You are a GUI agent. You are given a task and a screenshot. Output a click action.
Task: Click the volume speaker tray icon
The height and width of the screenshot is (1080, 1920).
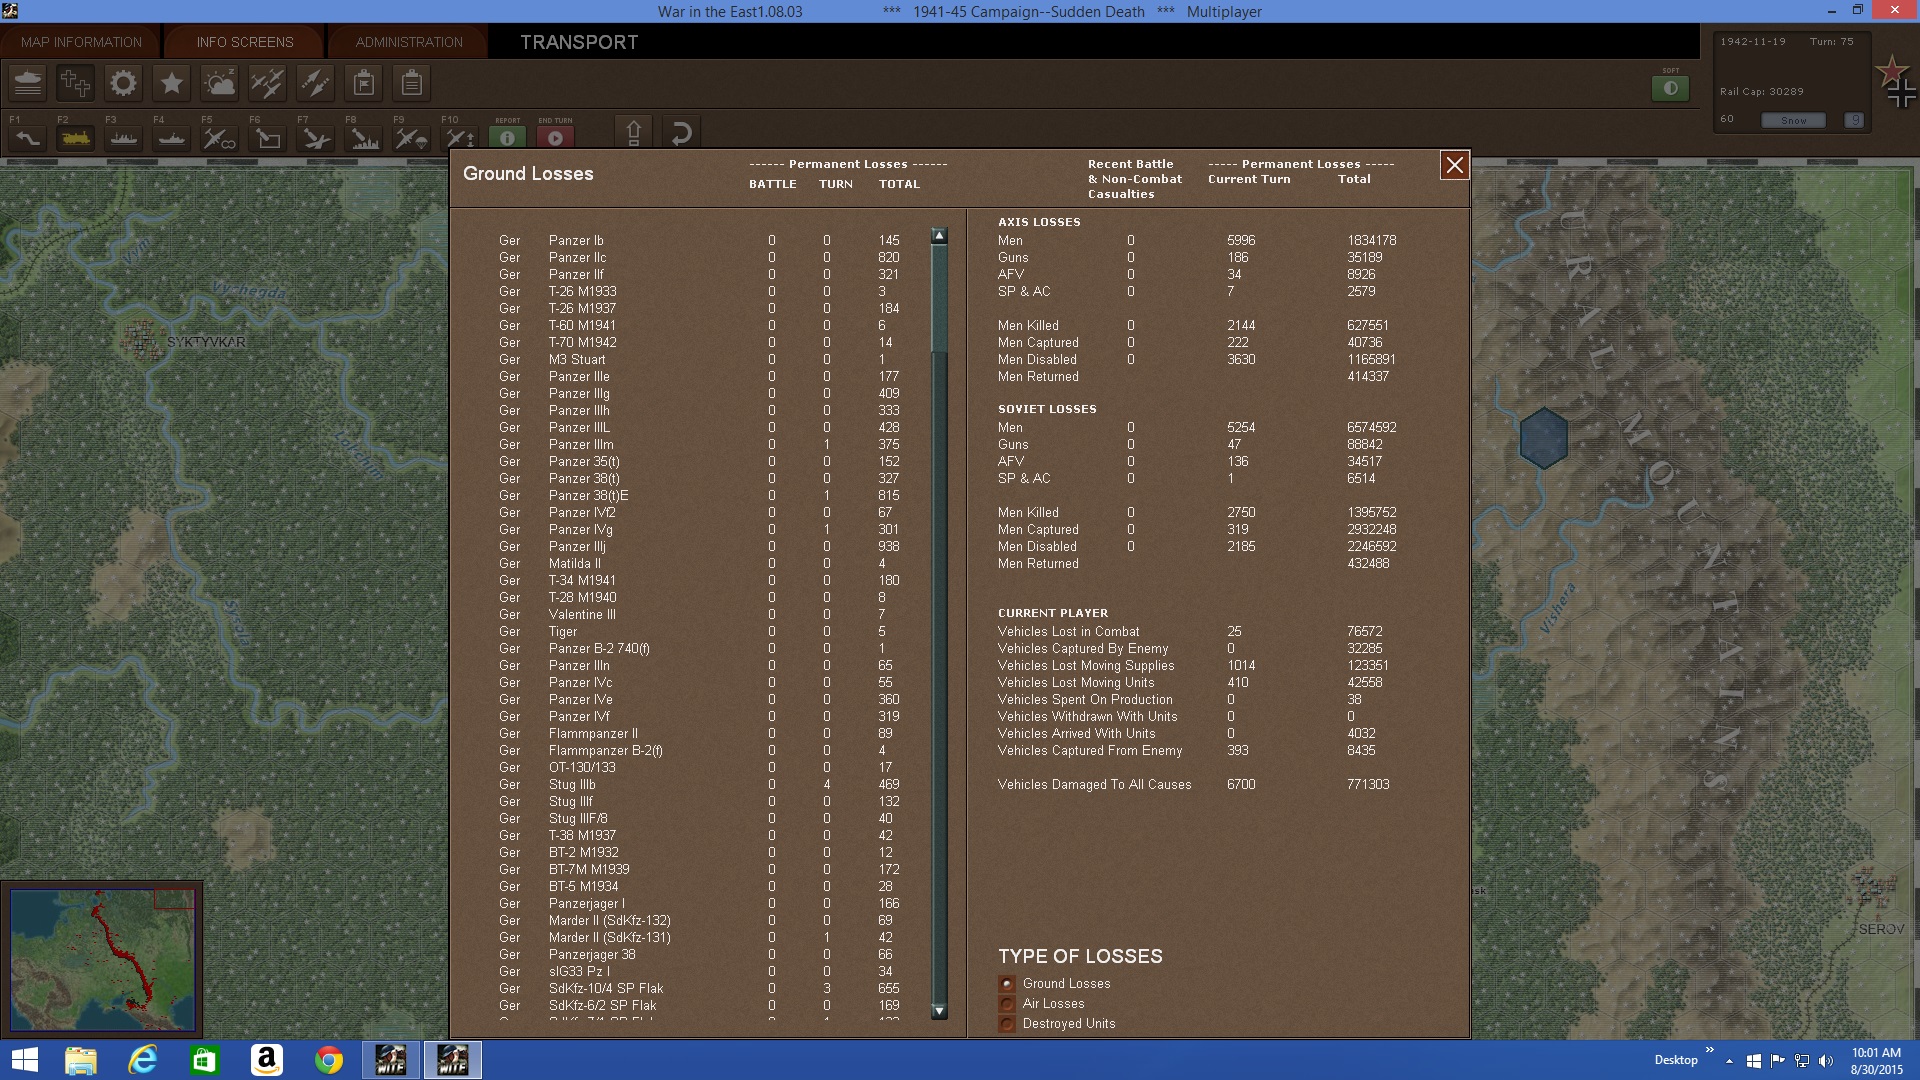pyautogui.click(x=1825, y=1060)
